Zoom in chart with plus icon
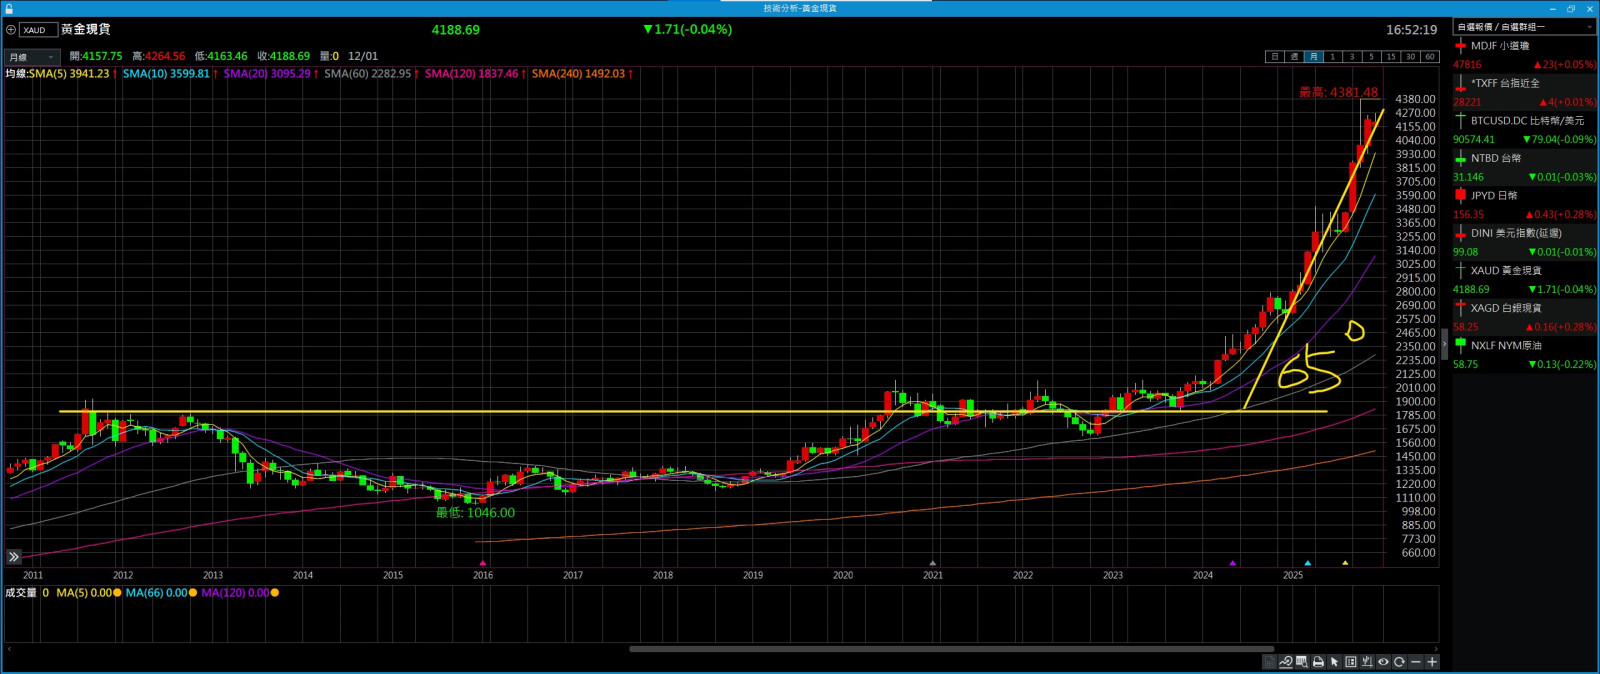The height and width of the screenshot is (674, 1600). tap(1432, 662)
